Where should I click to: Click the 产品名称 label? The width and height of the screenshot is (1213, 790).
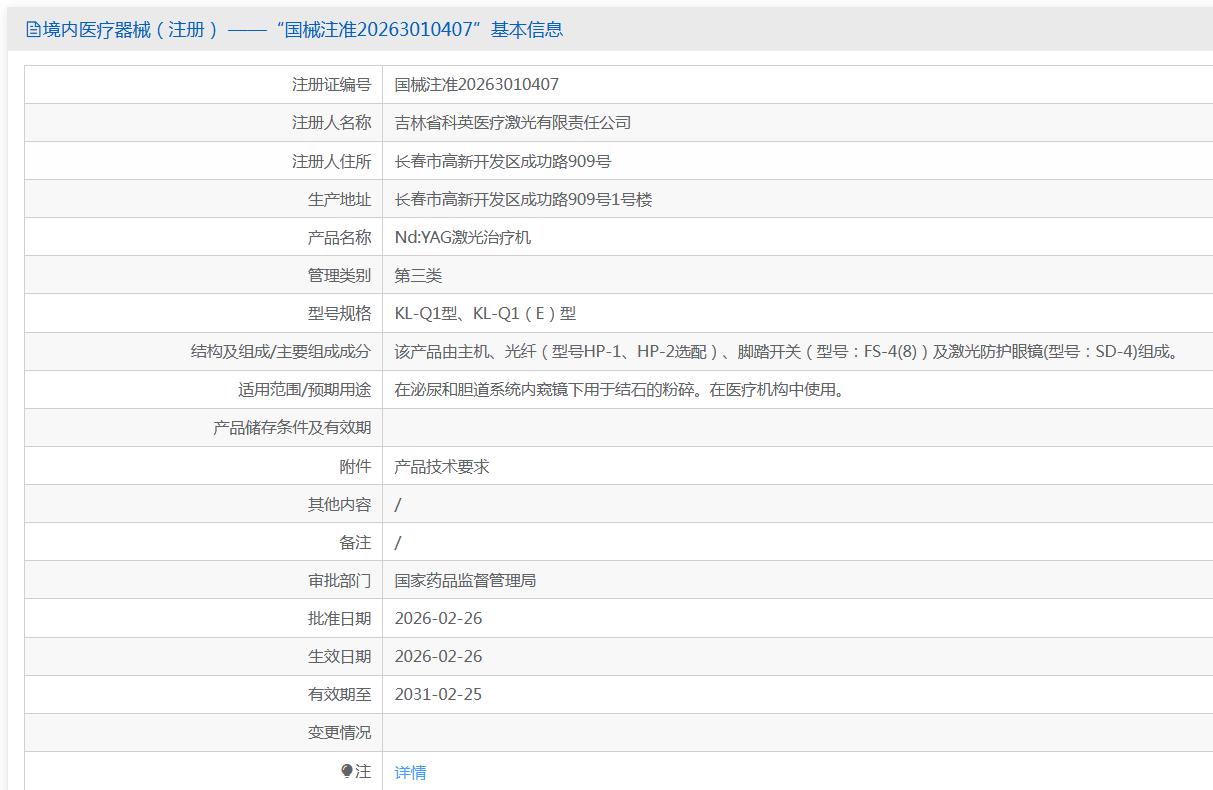[339, 237]
